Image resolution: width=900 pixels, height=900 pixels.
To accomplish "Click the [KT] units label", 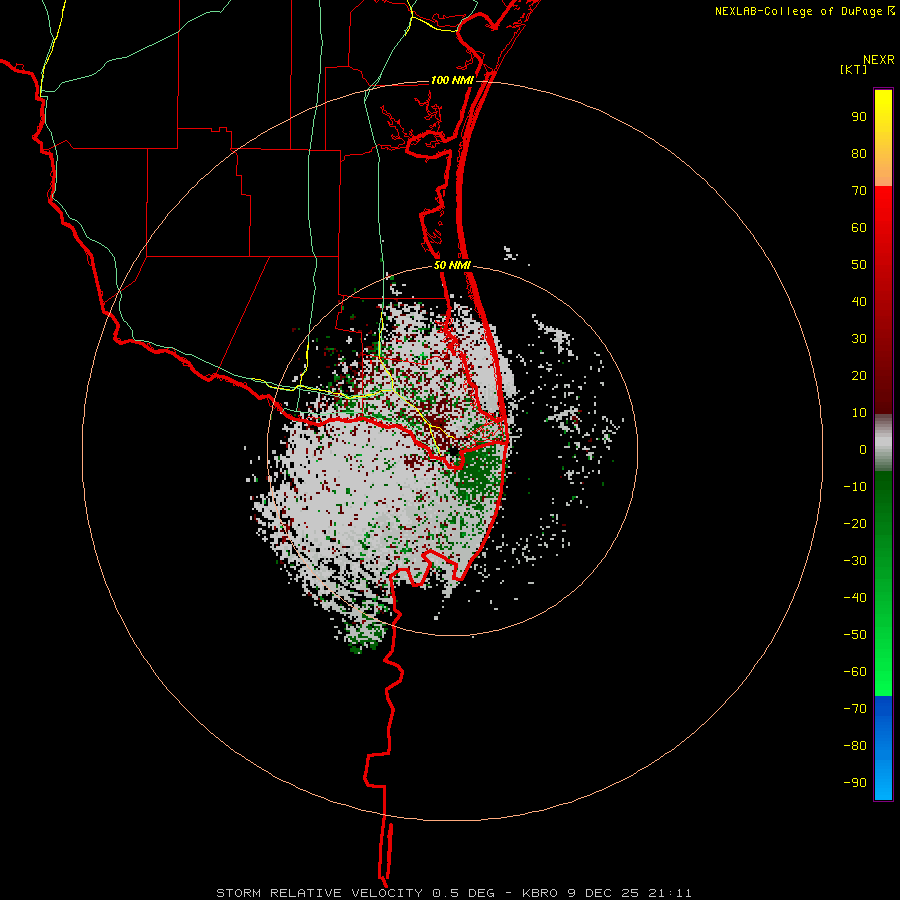I will (x=854, y=69).
